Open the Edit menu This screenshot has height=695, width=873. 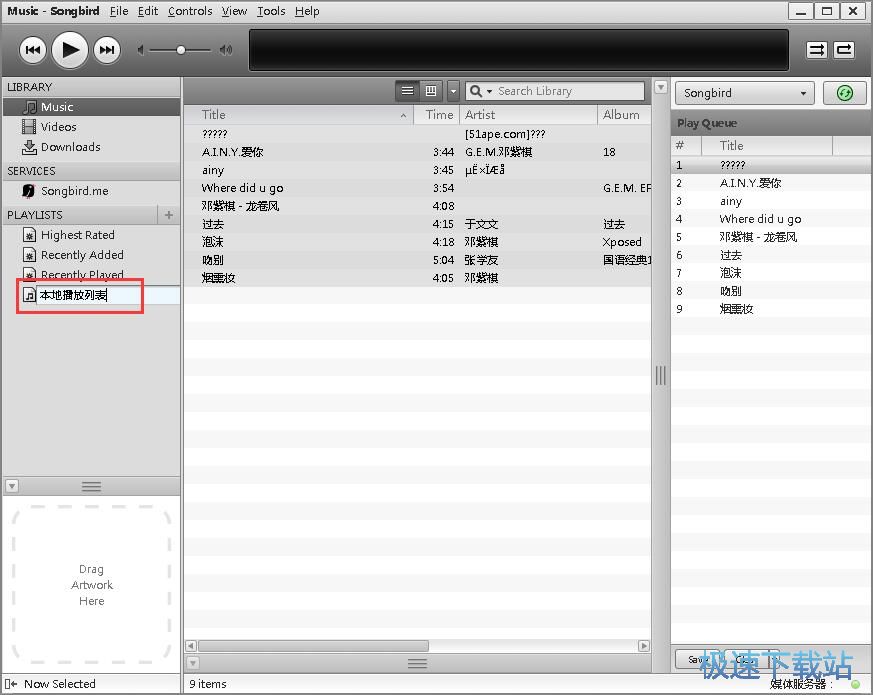pos(148,11)
